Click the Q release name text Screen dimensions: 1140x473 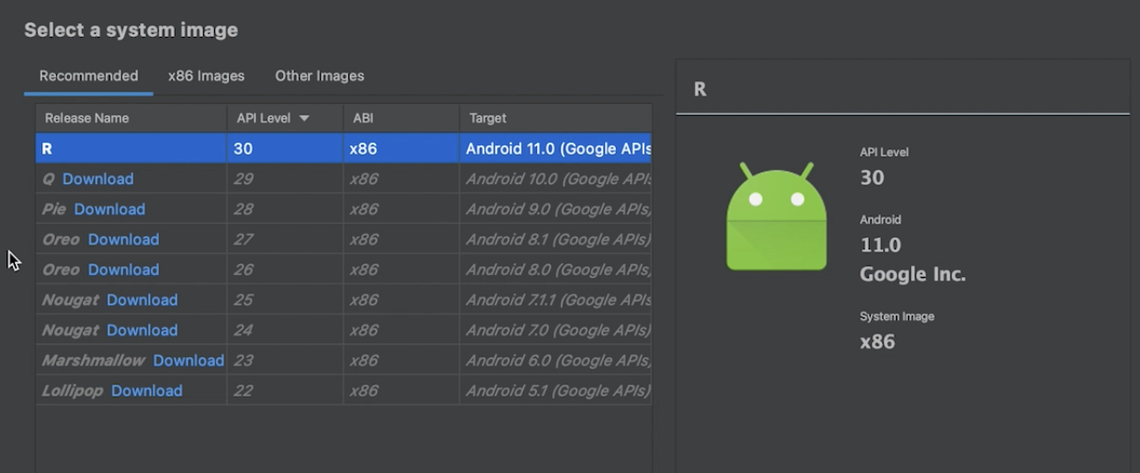(x=48, y=179)
